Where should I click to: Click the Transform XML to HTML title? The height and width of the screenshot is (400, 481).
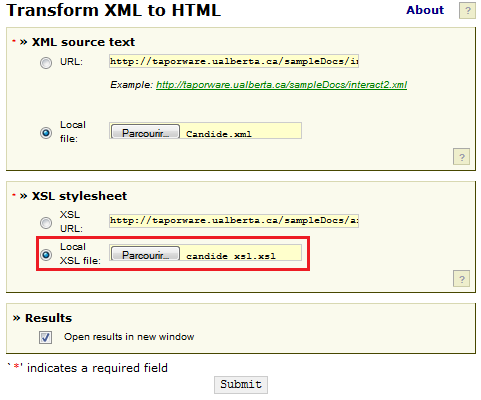[114, 10]
